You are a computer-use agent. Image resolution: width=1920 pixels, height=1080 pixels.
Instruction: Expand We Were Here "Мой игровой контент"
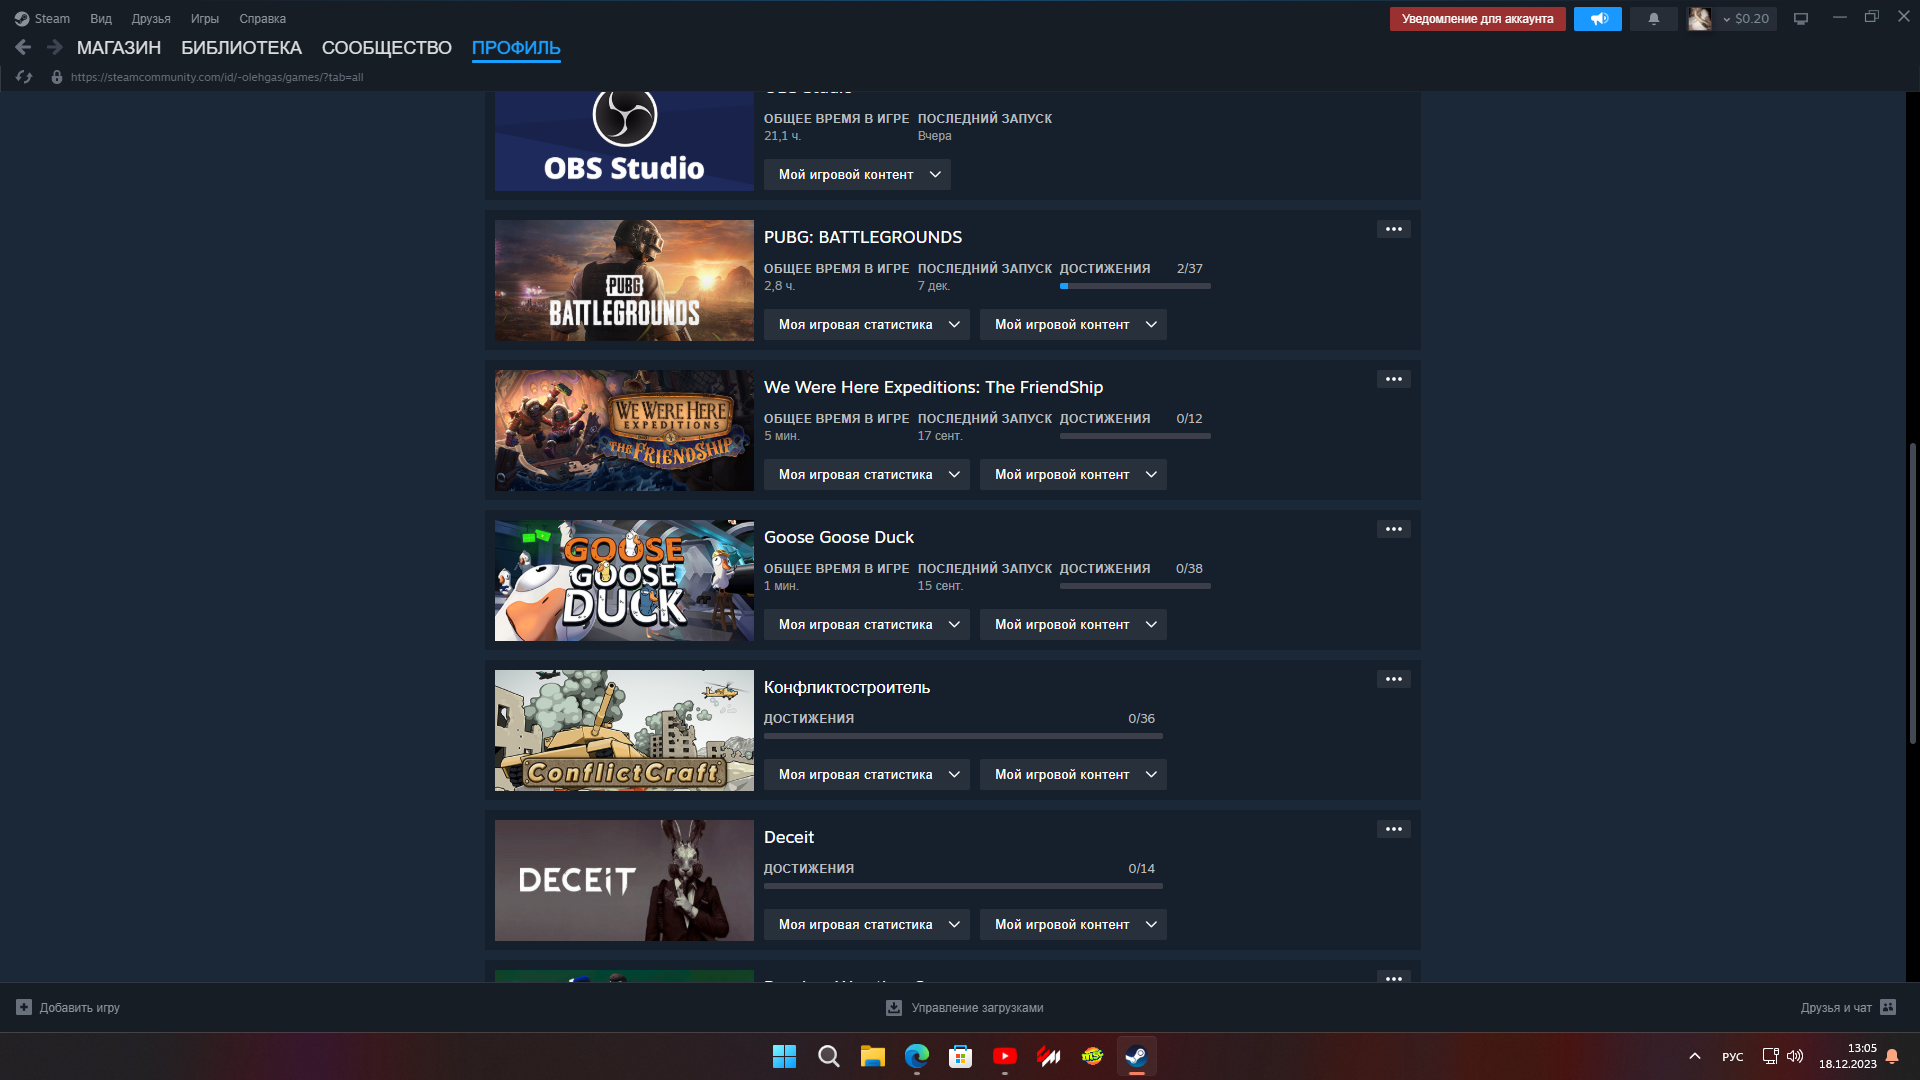coord(1073,474)
